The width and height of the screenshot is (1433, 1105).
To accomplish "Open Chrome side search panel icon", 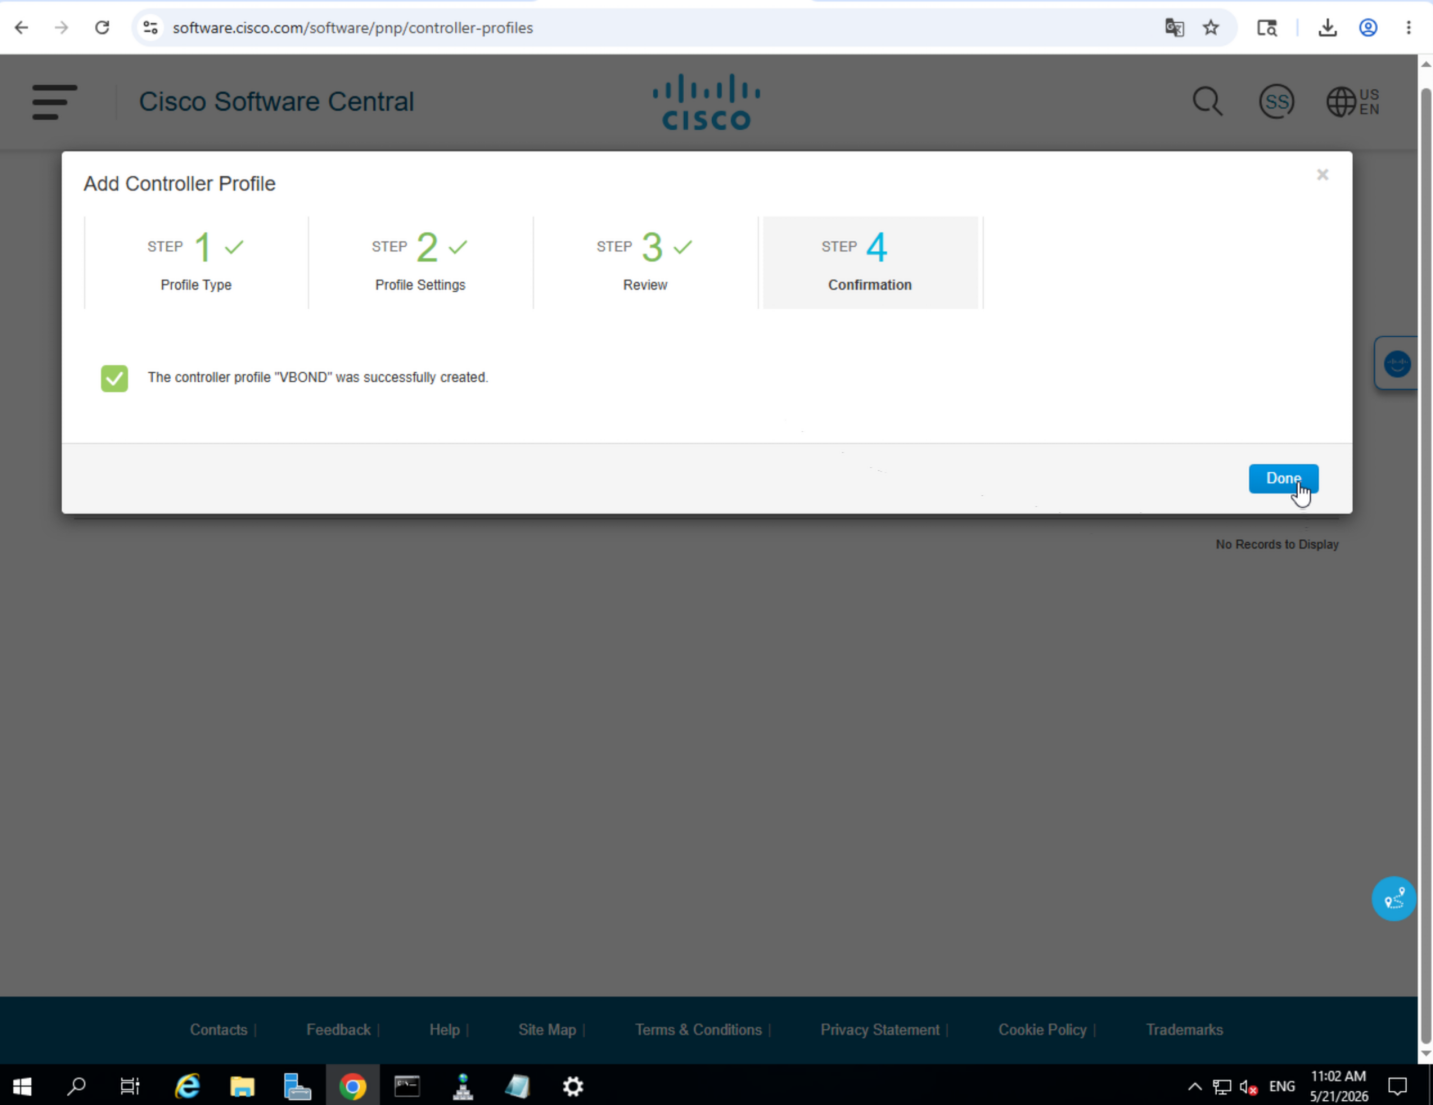I will (1267, 28).
